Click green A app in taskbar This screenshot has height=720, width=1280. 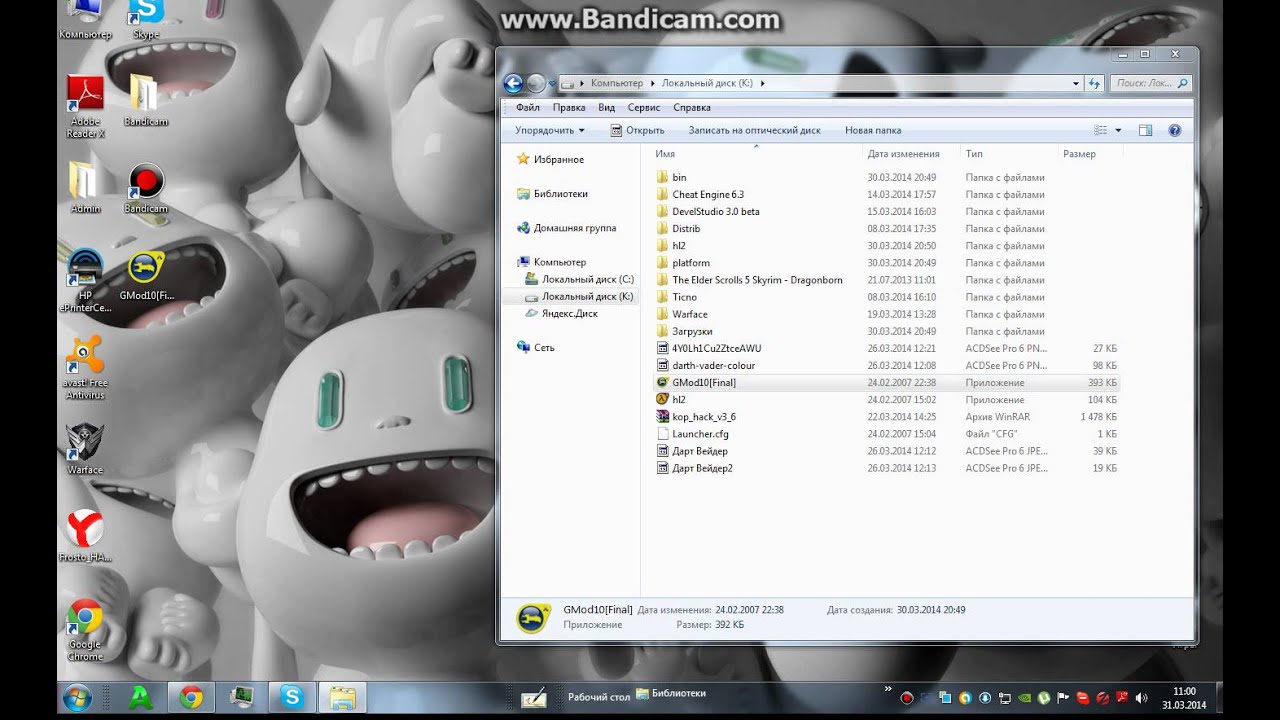(x=141, y=697)
